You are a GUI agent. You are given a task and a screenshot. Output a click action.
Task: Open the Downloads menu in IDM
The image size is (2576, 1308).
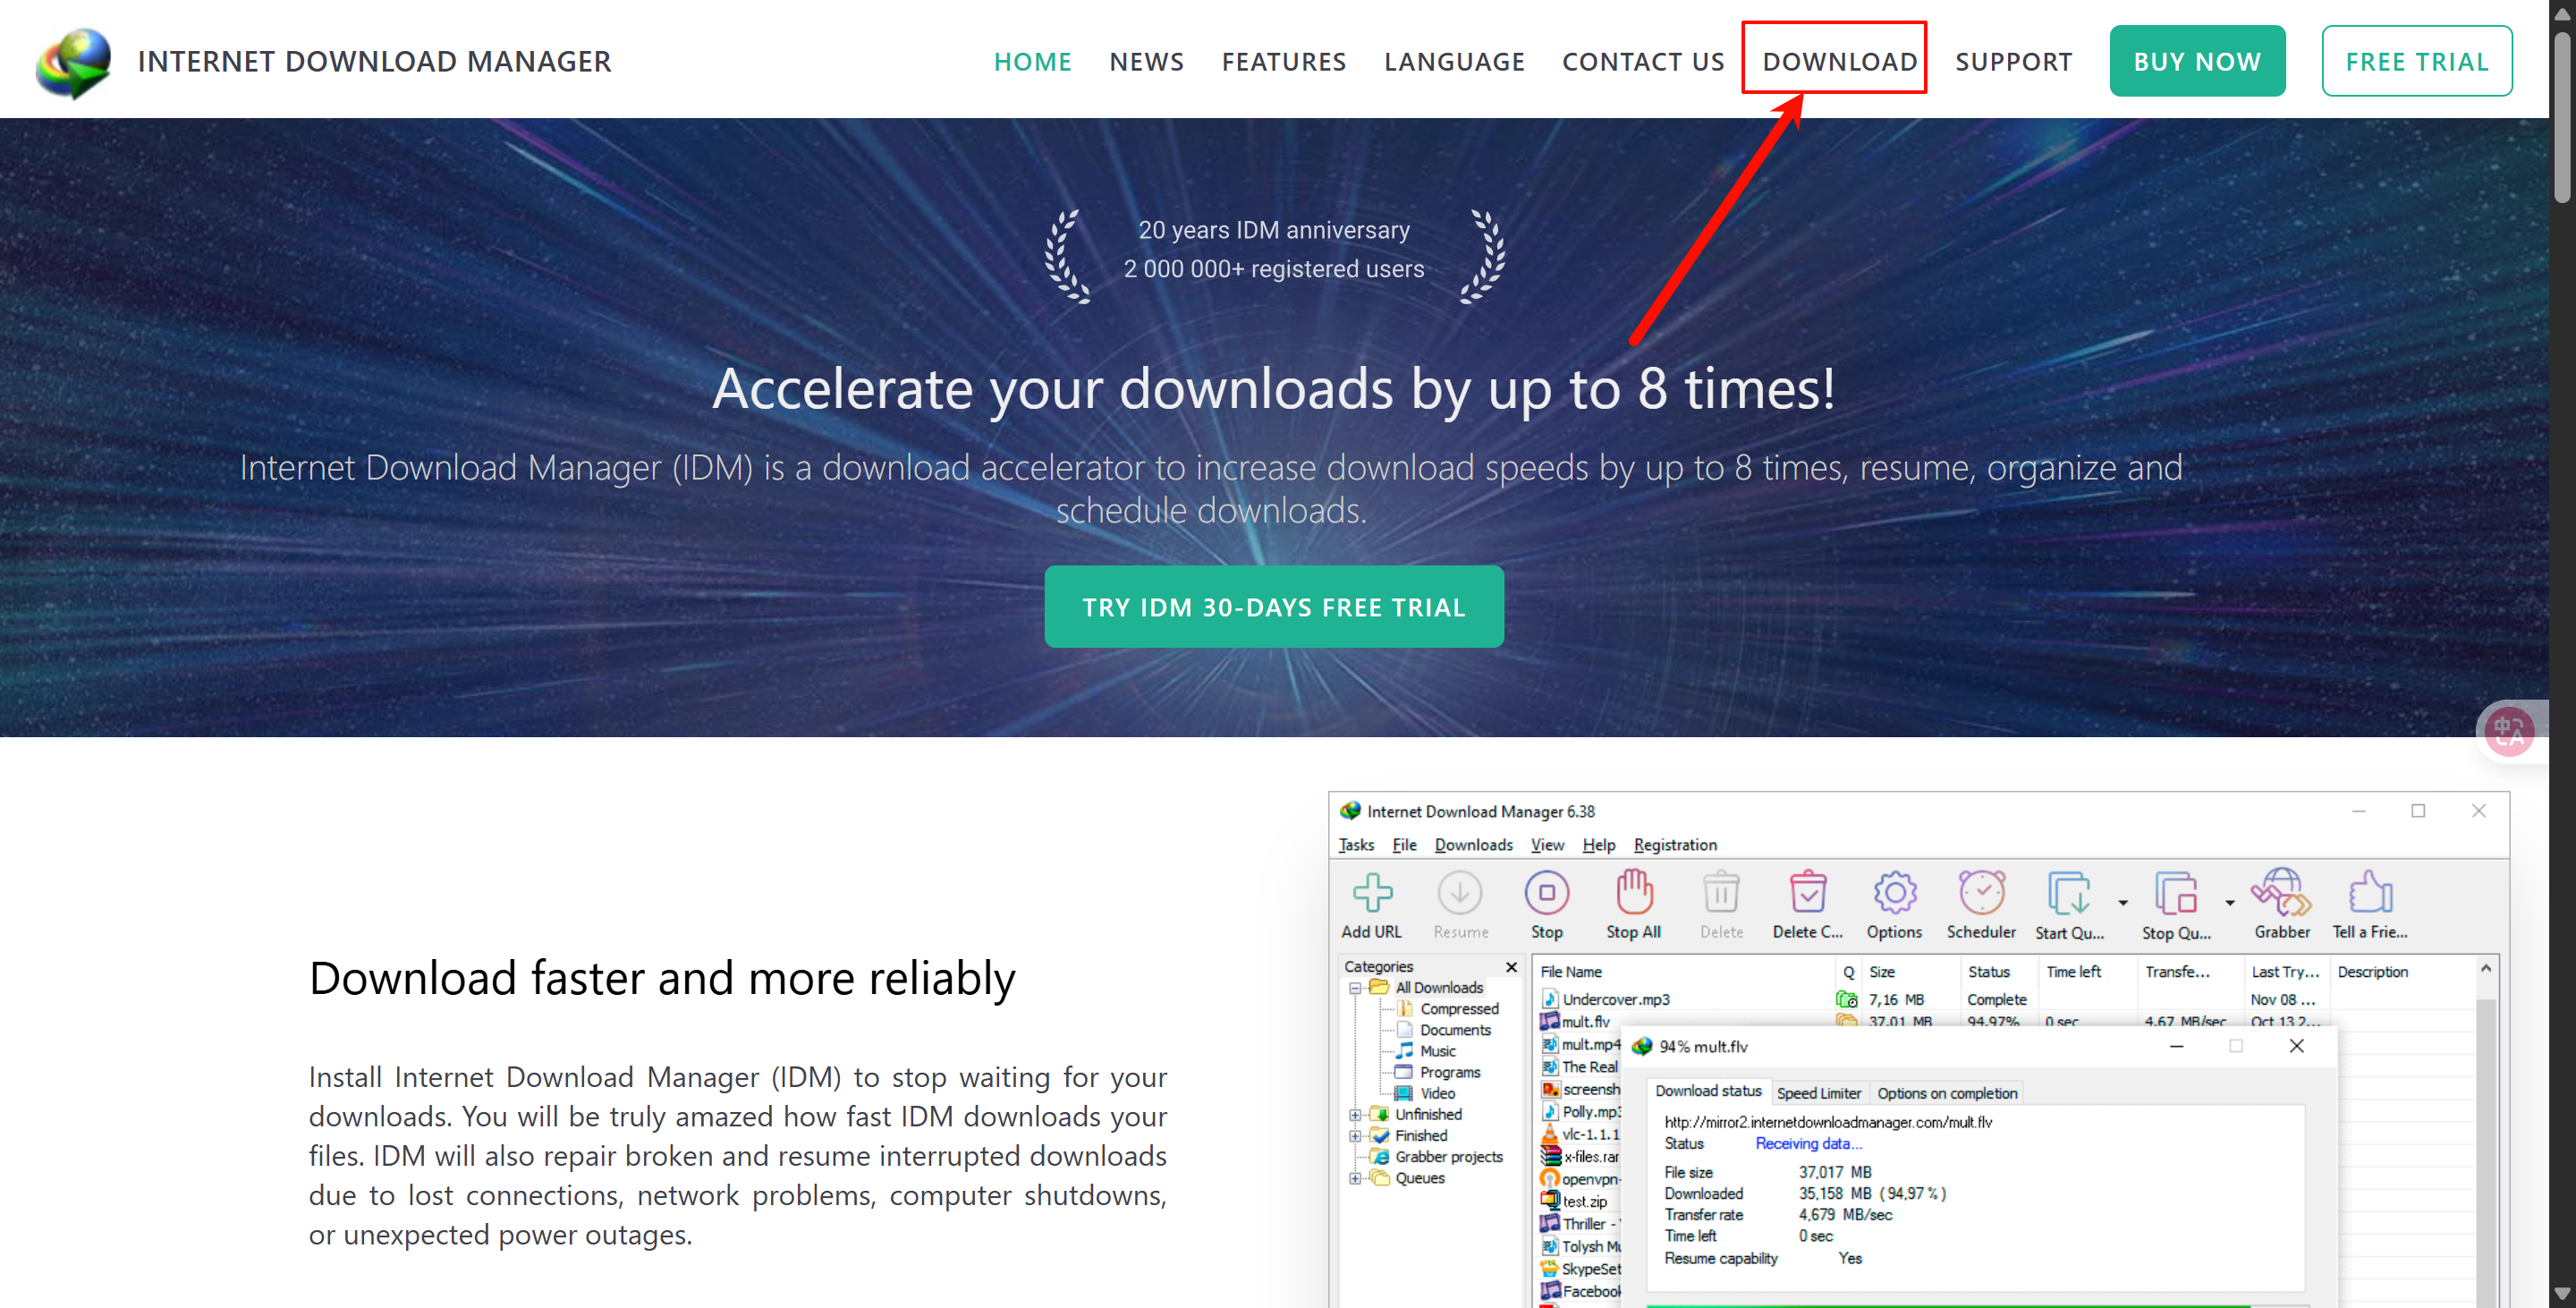point(1473,845)
